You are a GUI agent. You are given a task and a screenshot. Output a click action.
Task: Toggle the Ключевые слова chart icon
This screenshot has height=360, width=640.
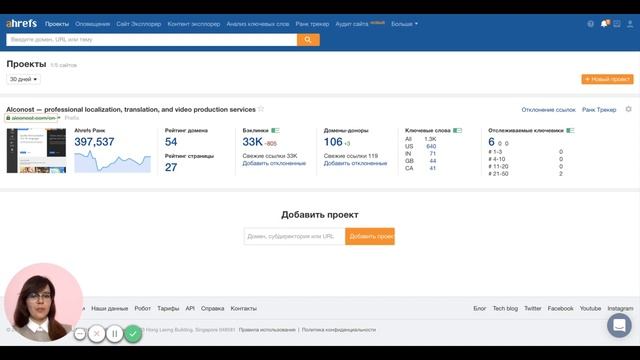tap(458, 130)
